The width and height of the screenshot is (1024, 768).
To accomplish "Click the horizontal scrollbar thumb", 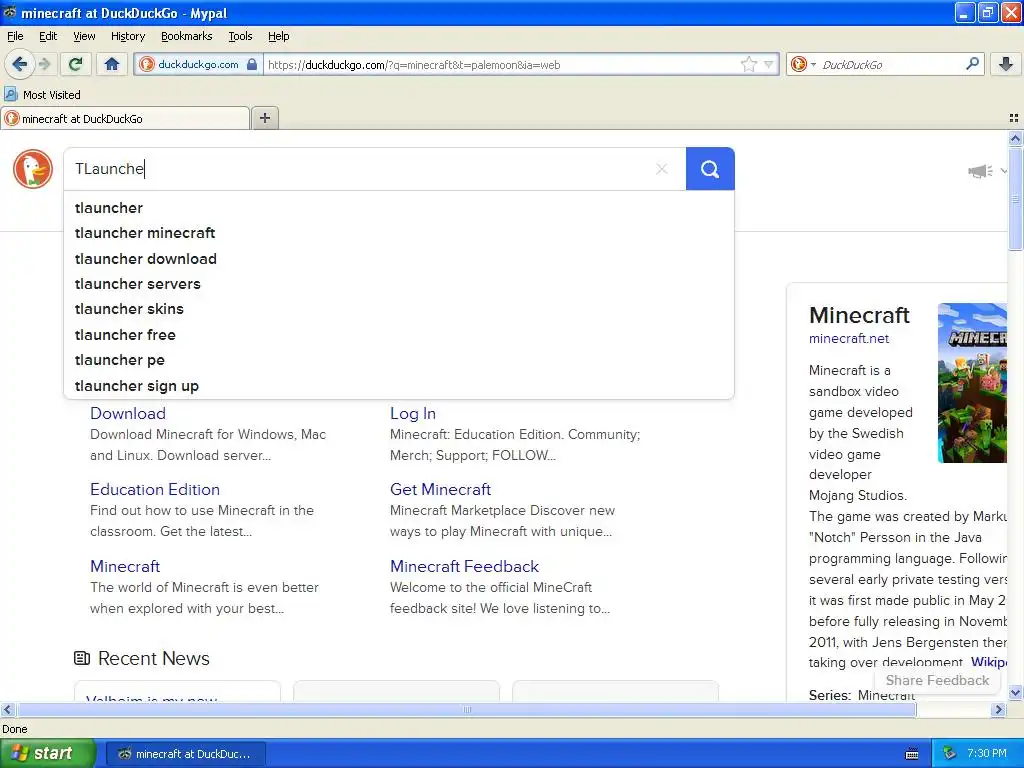I will (466, 709).
